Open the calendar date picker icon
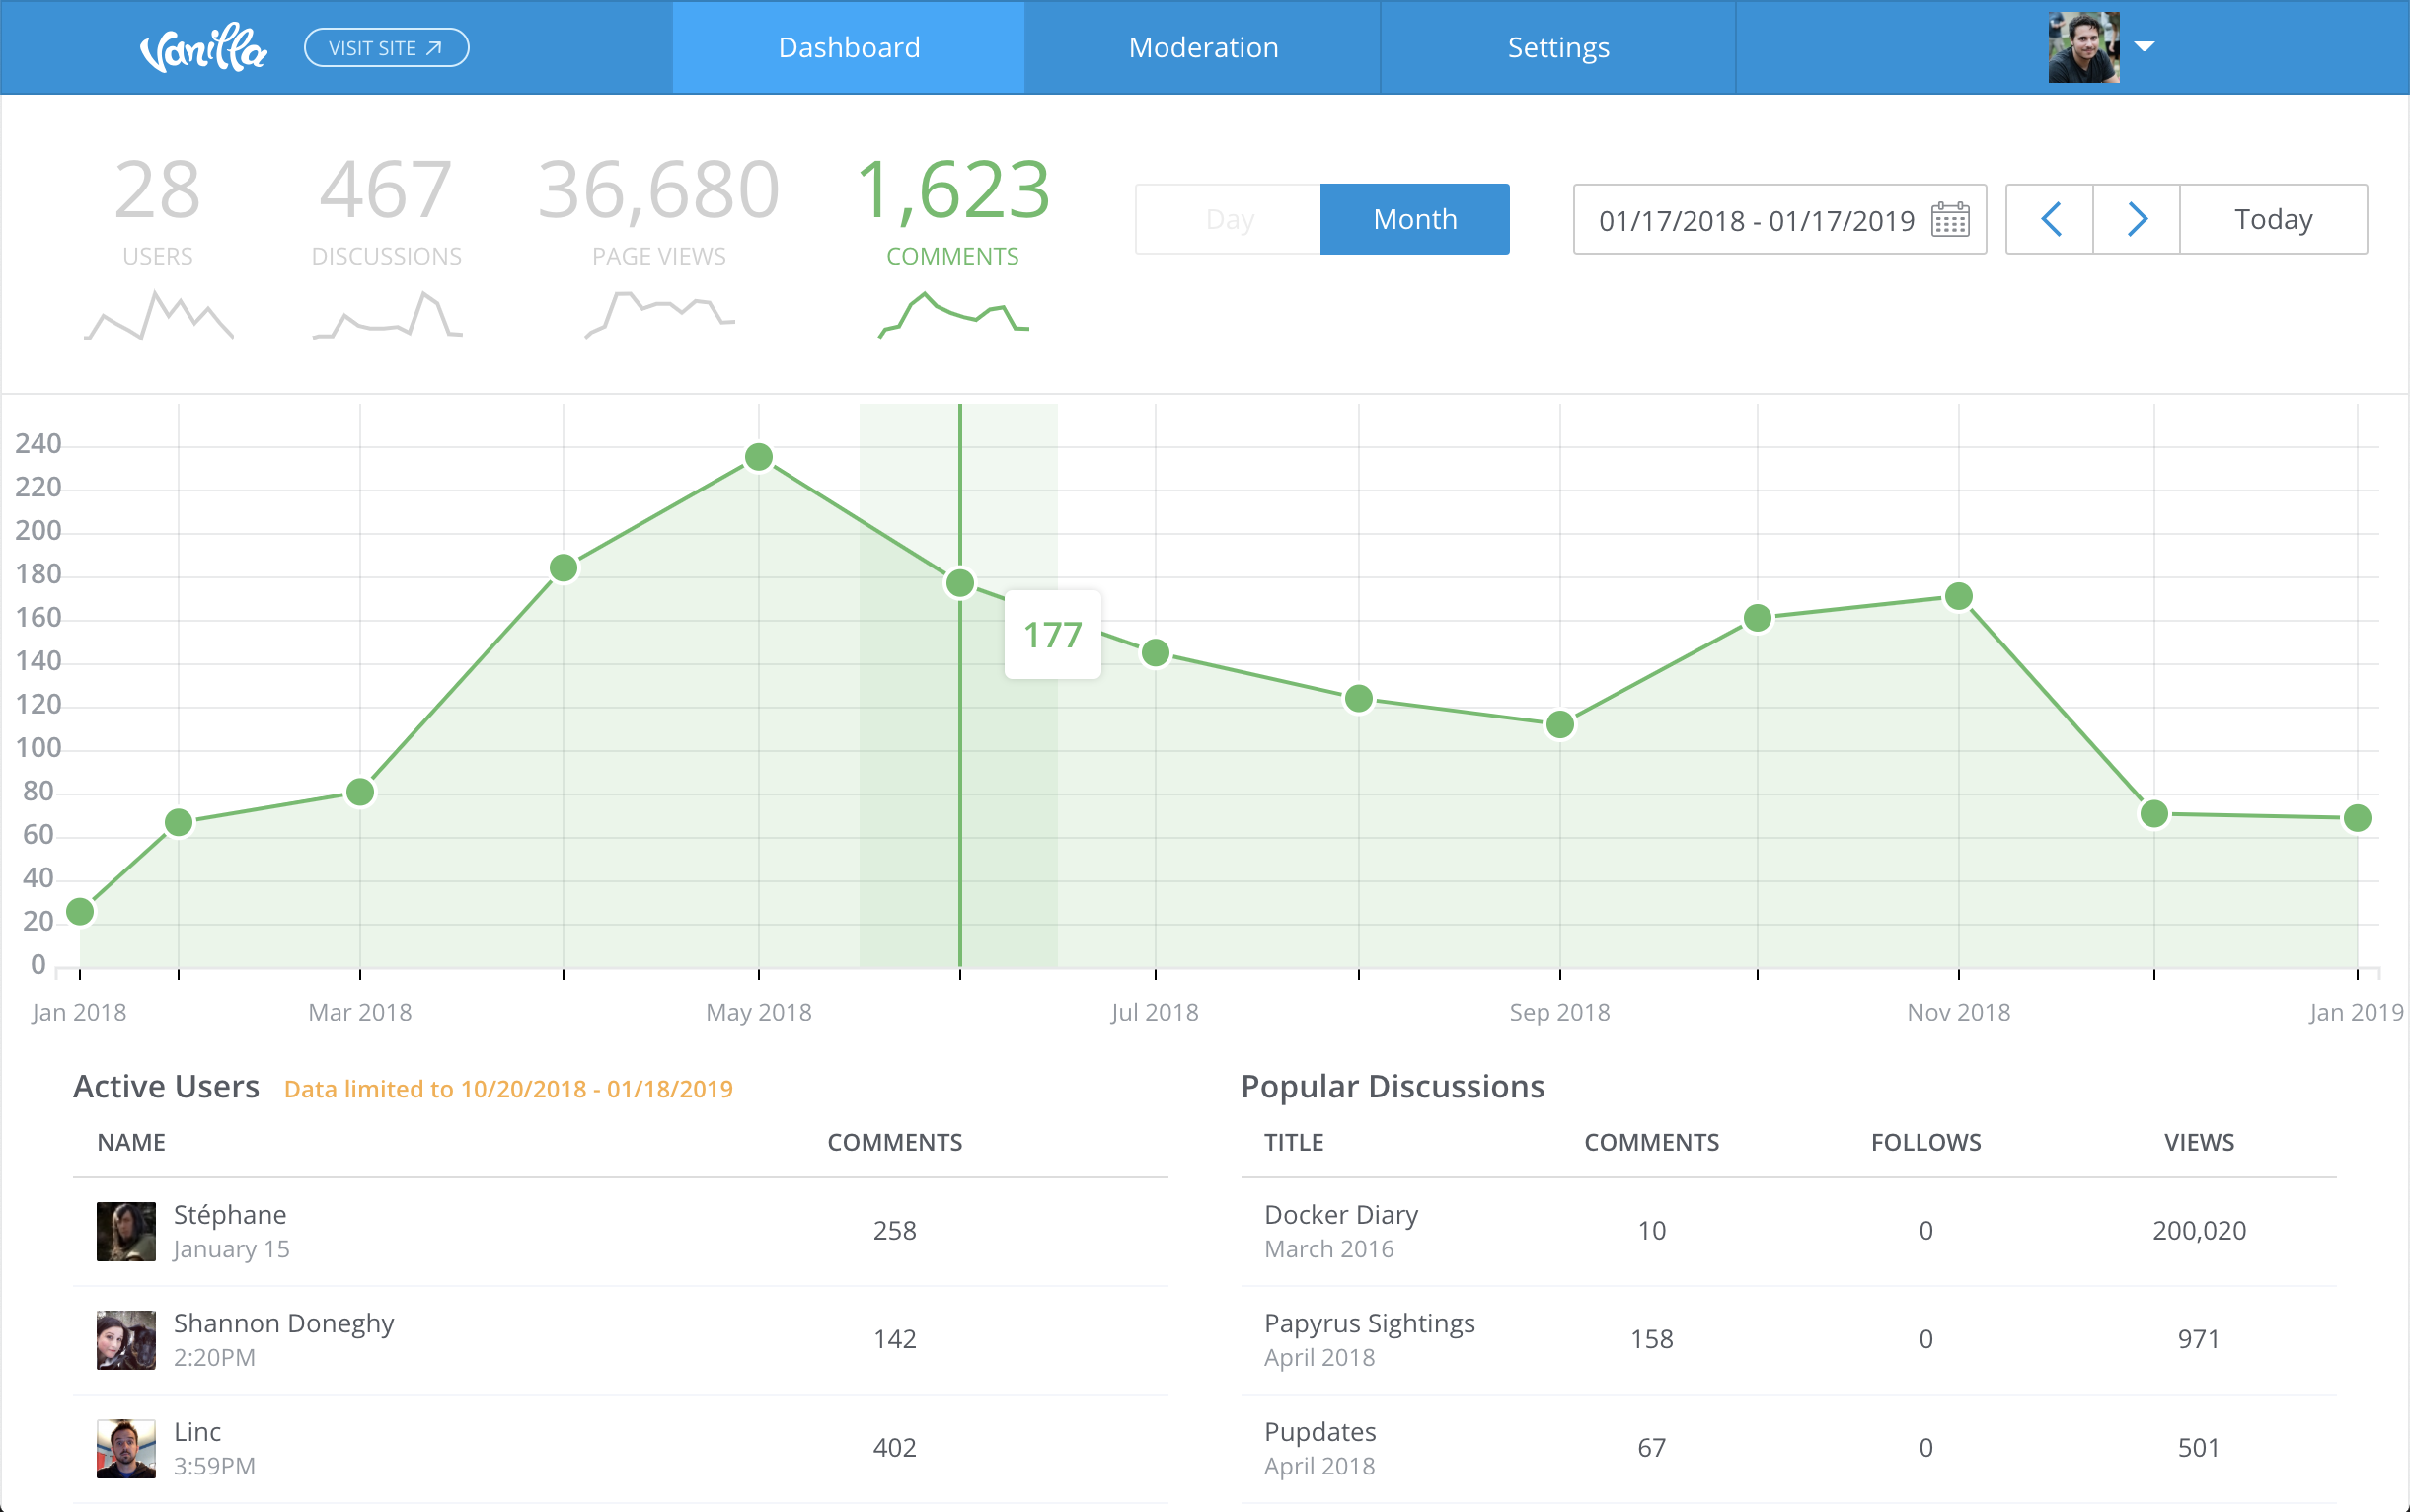 [x=1949, y=219]
